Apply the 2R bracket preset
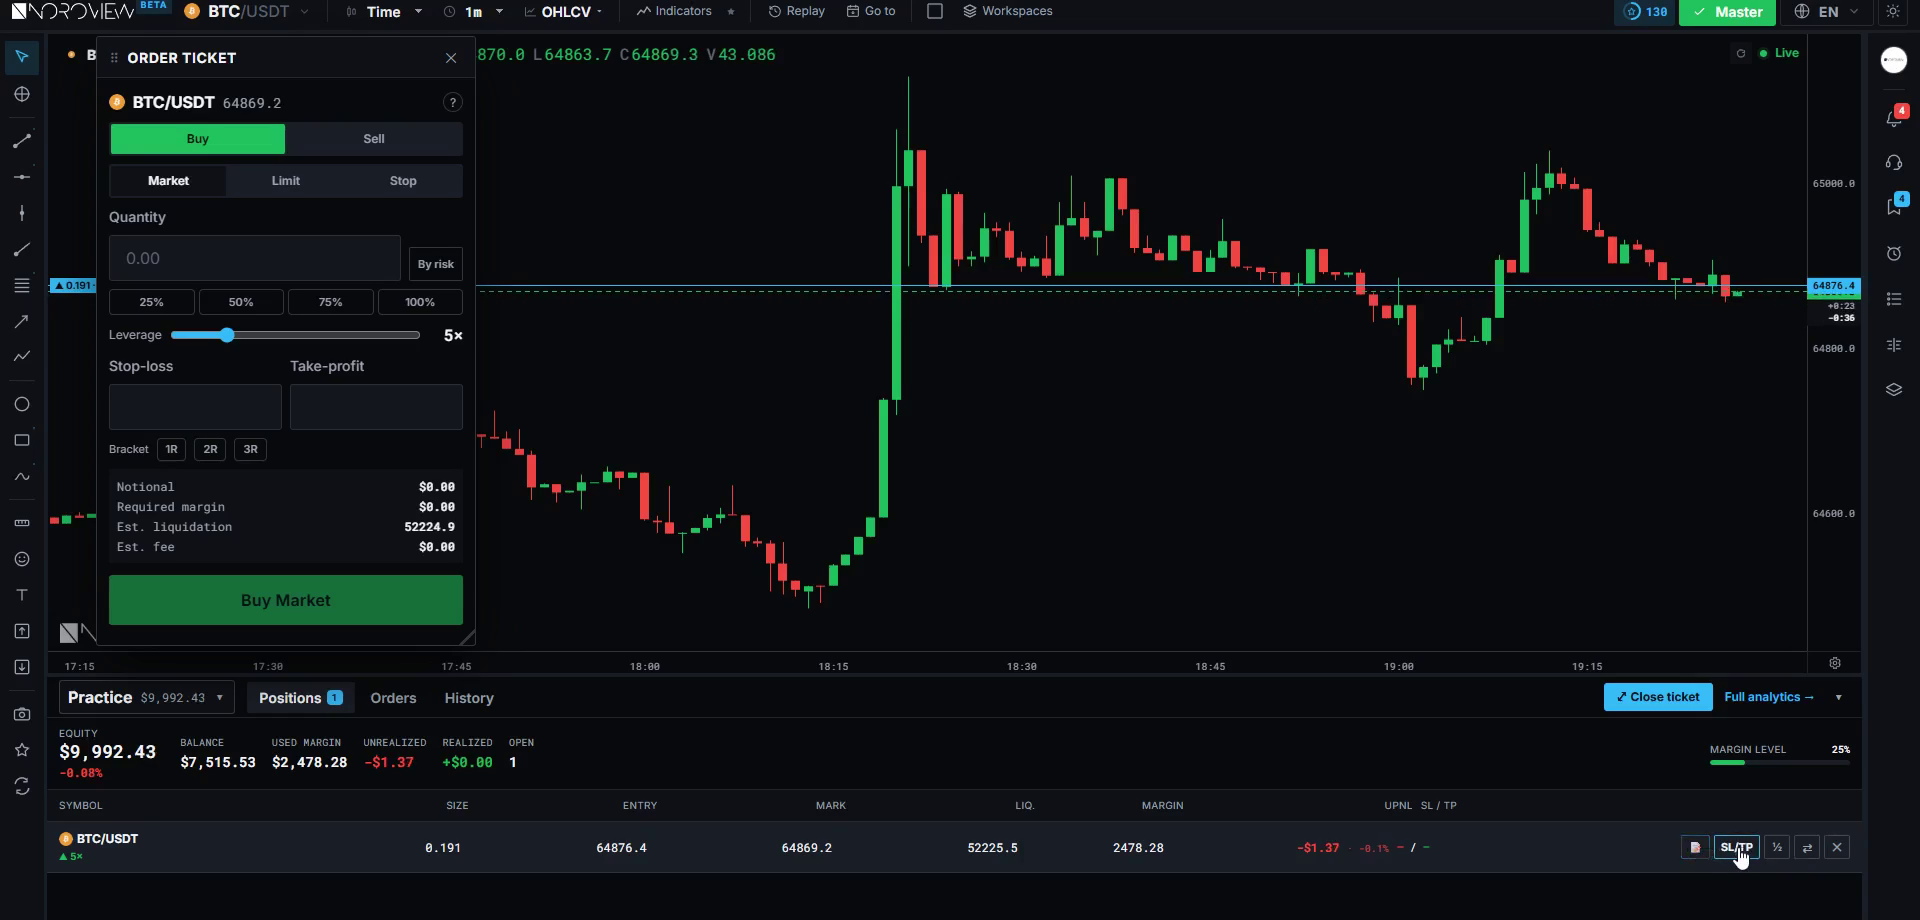The height and width of the screenshot is (920, 1920). 210,449
